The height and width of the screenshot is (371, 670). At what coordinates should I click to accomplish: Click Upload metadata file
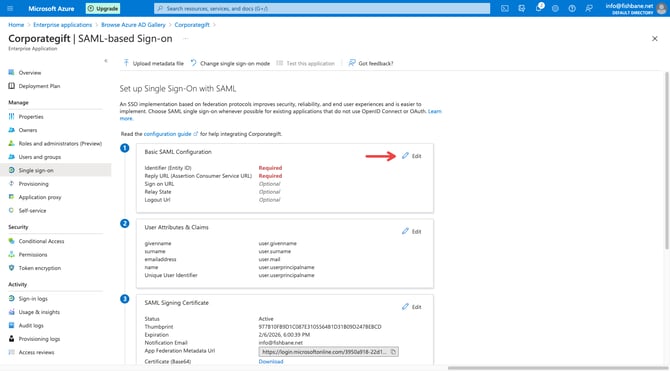[x=153, y=63]
